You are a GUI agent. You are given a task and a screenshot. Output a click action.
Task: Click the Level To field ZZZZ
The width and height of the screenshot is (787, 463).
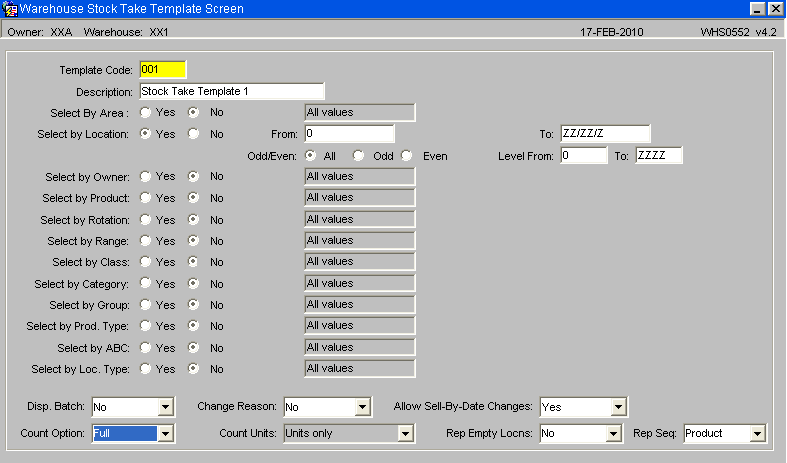(659, 156)
